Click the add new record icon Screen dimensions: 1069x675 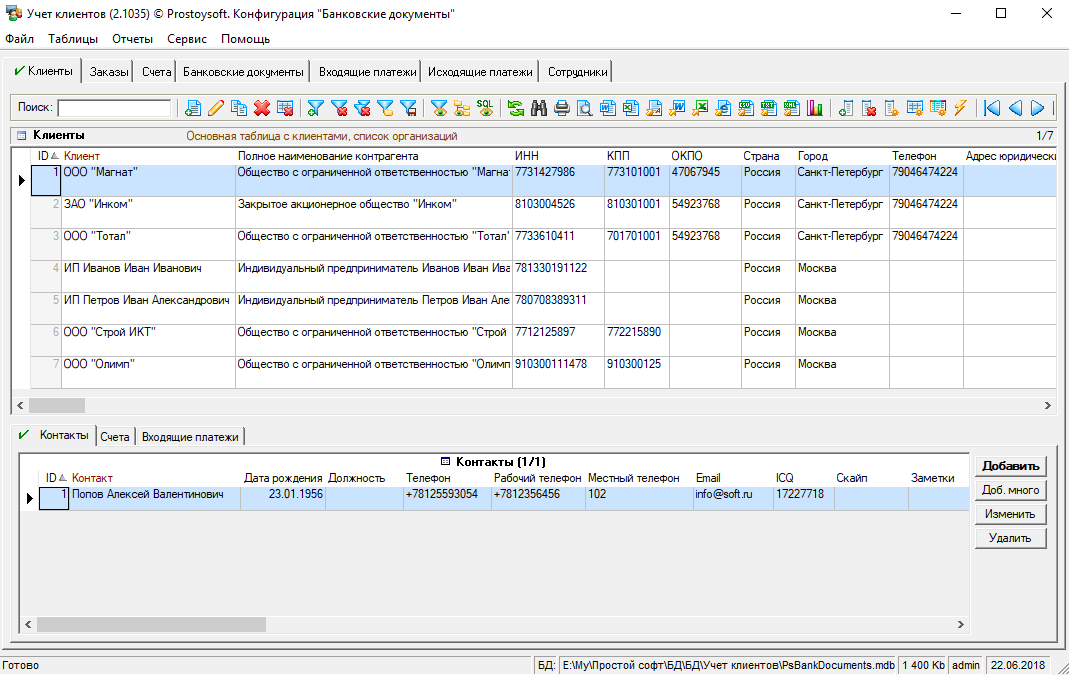[193, 108]
